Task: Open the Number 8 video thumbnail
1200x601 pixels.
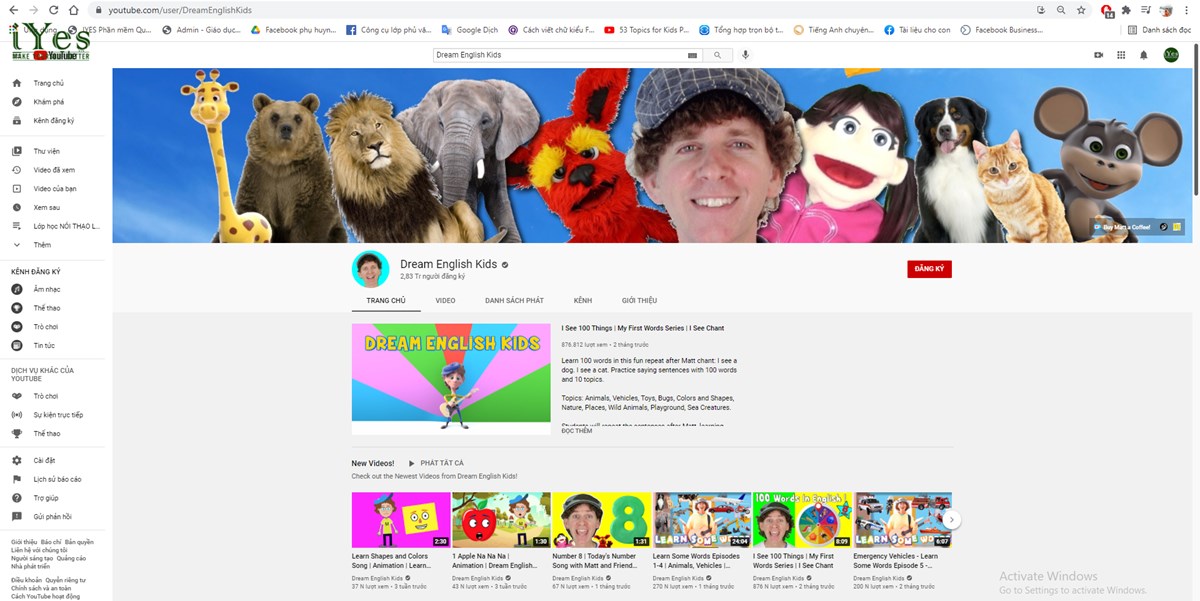Action: 601,520
